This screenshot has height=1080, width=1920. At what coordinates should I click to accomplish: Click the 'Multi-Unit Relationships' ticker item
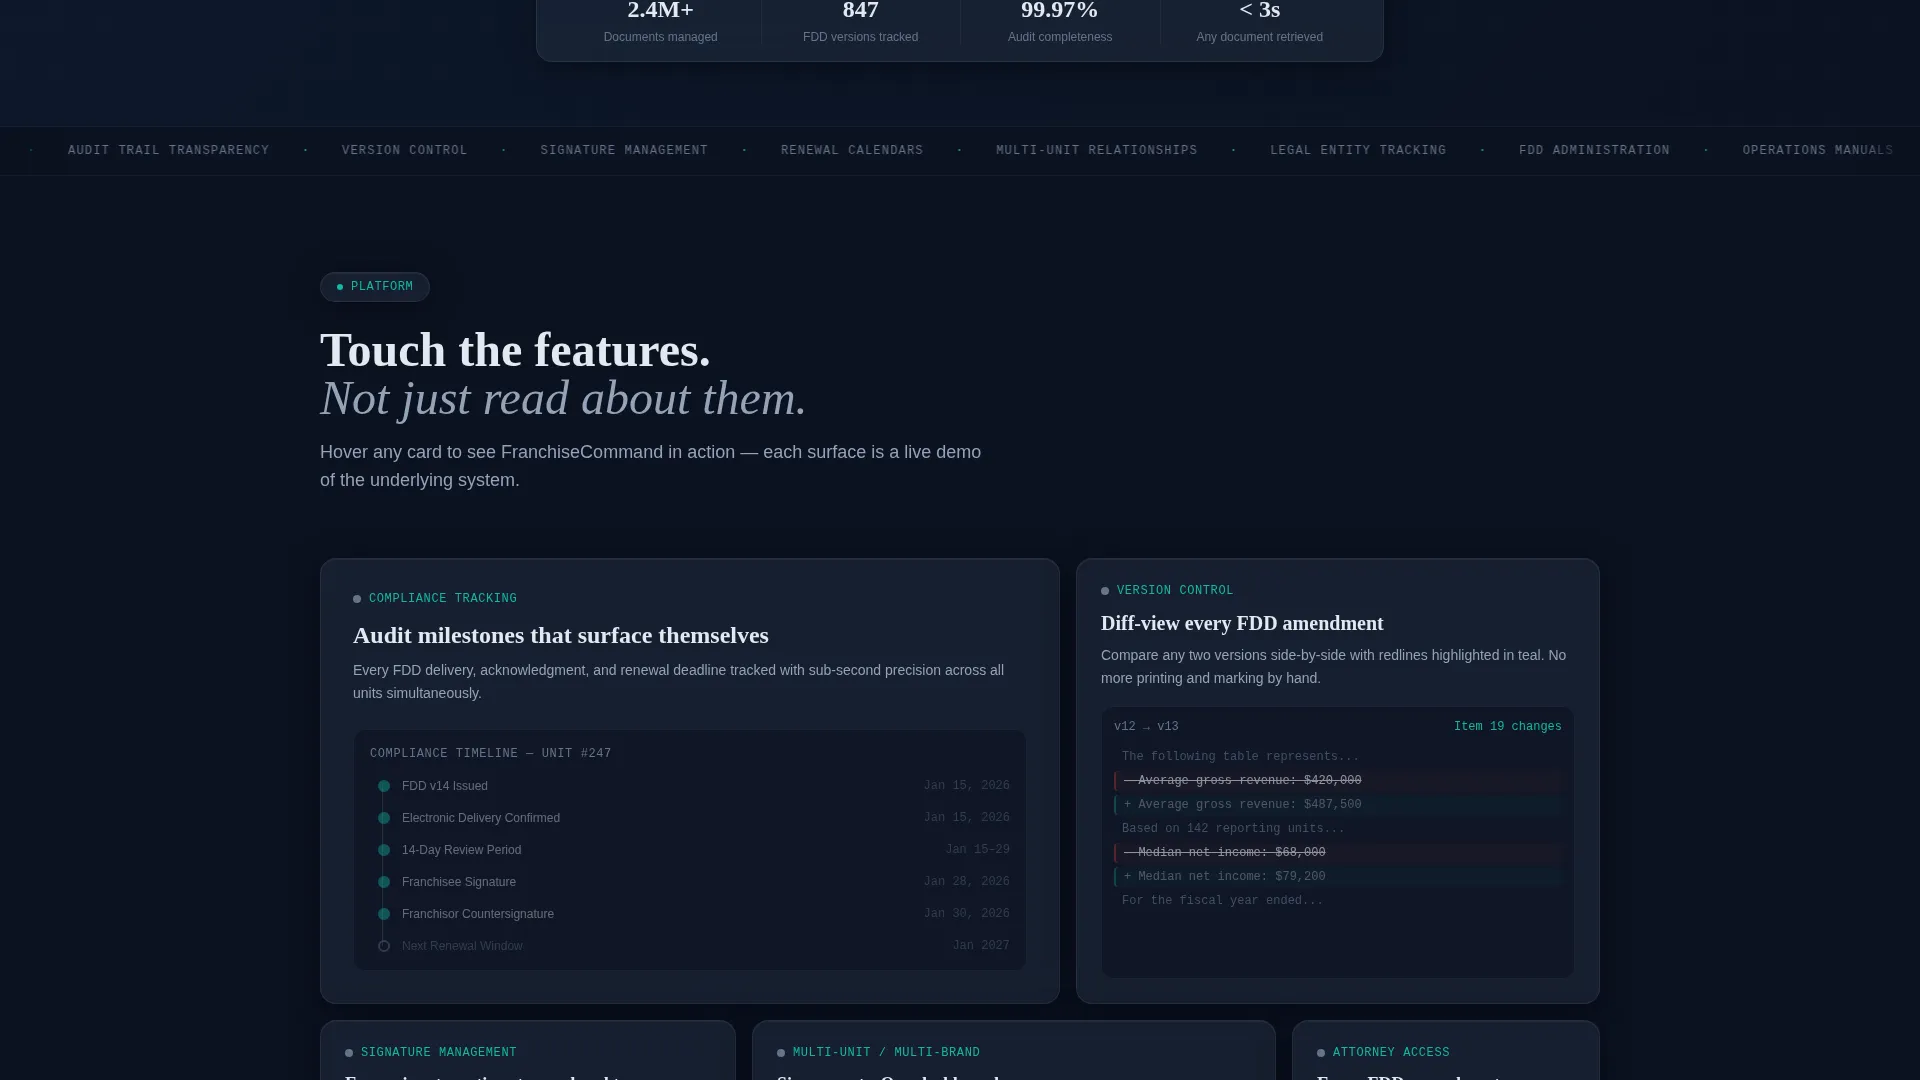[1096, 150]
